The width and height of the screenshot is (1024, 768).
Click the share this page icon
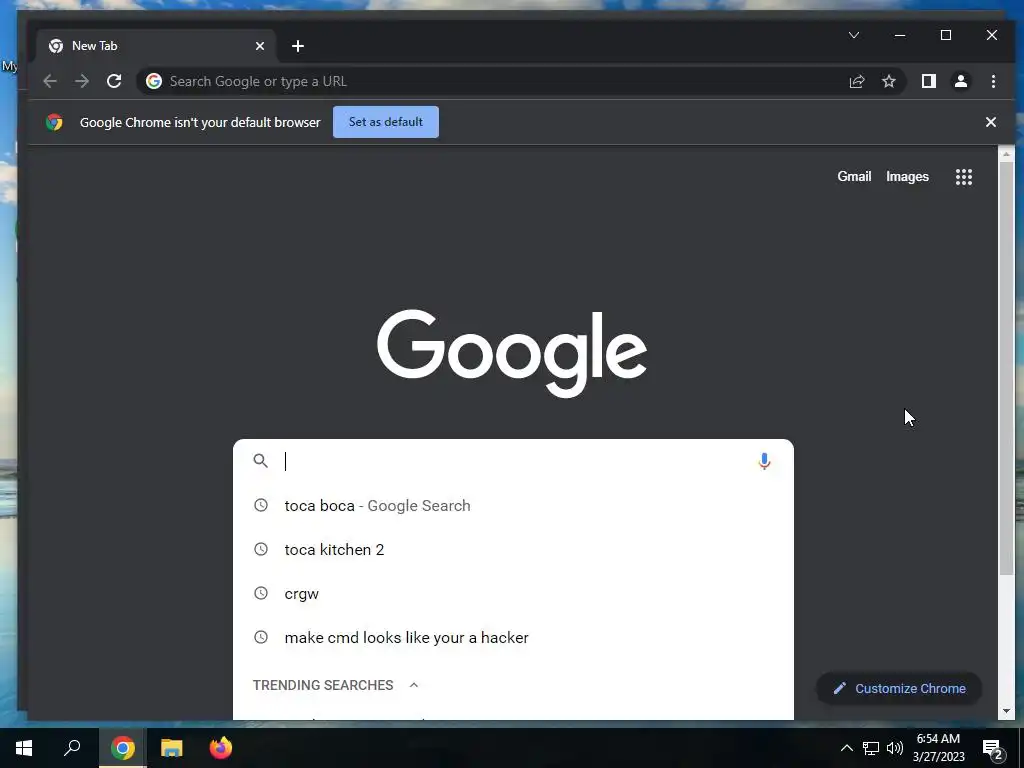click(x=857, y=81)
